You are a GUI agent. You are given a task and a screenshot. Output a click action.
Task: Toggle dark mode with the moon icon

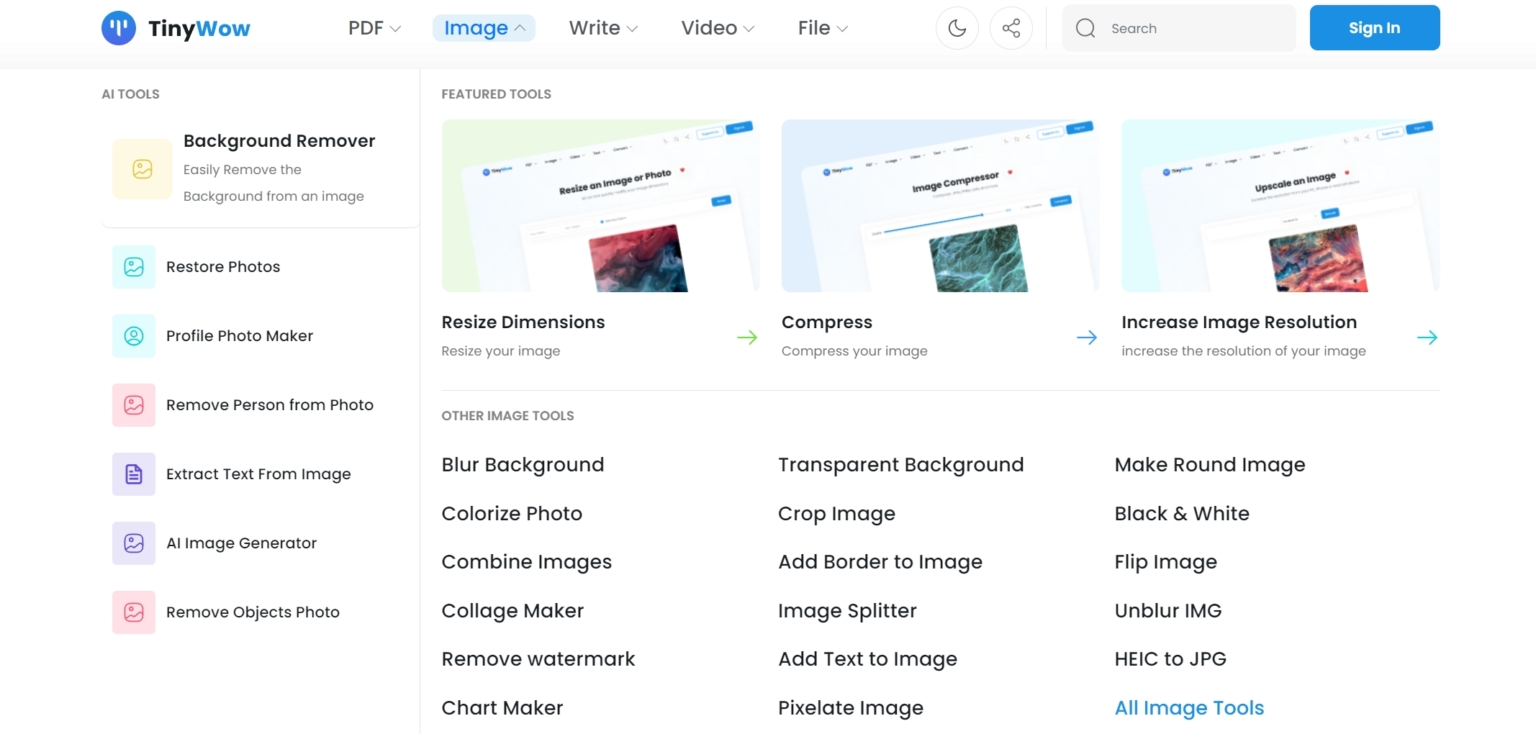[x=957, y=27]
